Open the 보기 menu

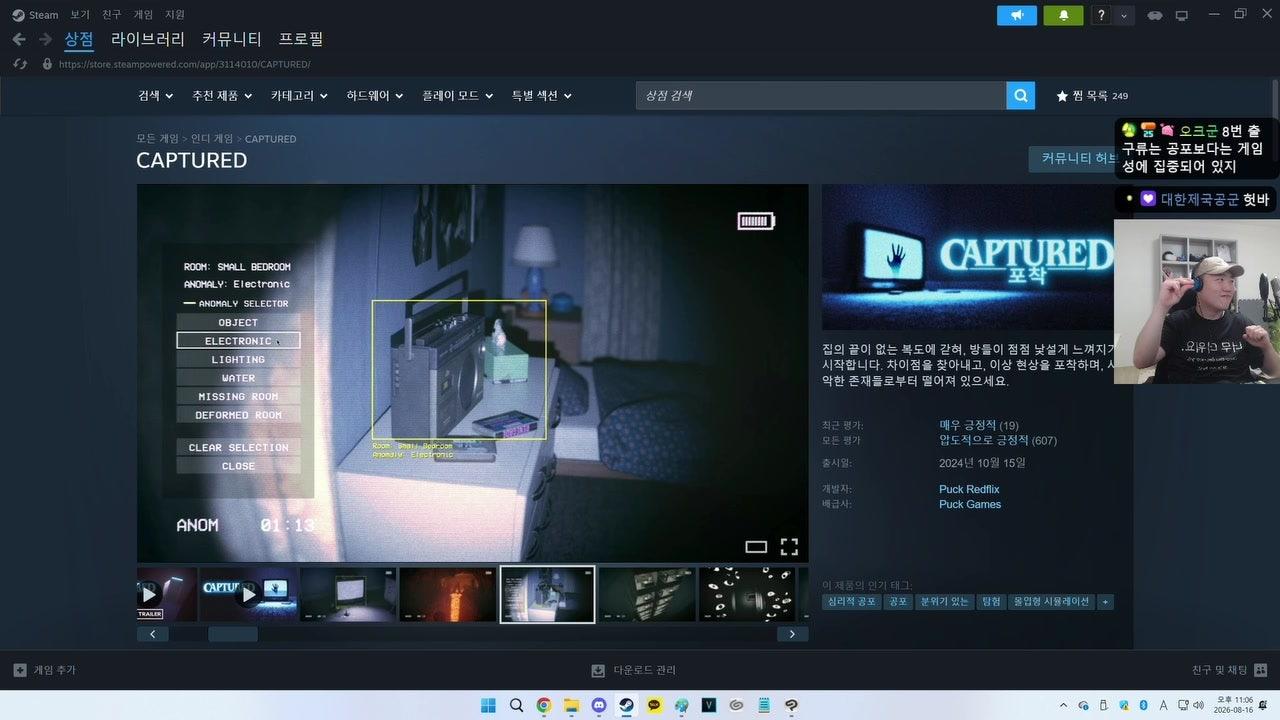(x=80, y=15)
